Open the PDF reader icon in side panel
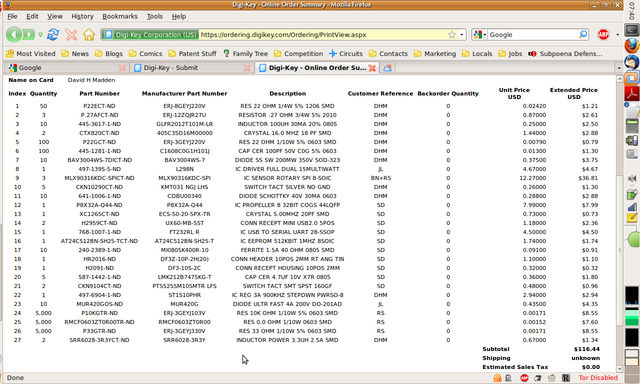 (632, 93)
